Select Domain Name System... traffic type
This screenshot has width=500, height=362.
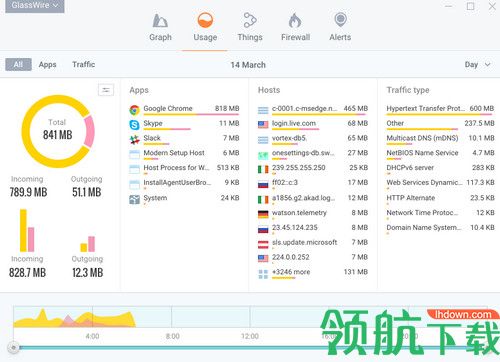point(424,227)
